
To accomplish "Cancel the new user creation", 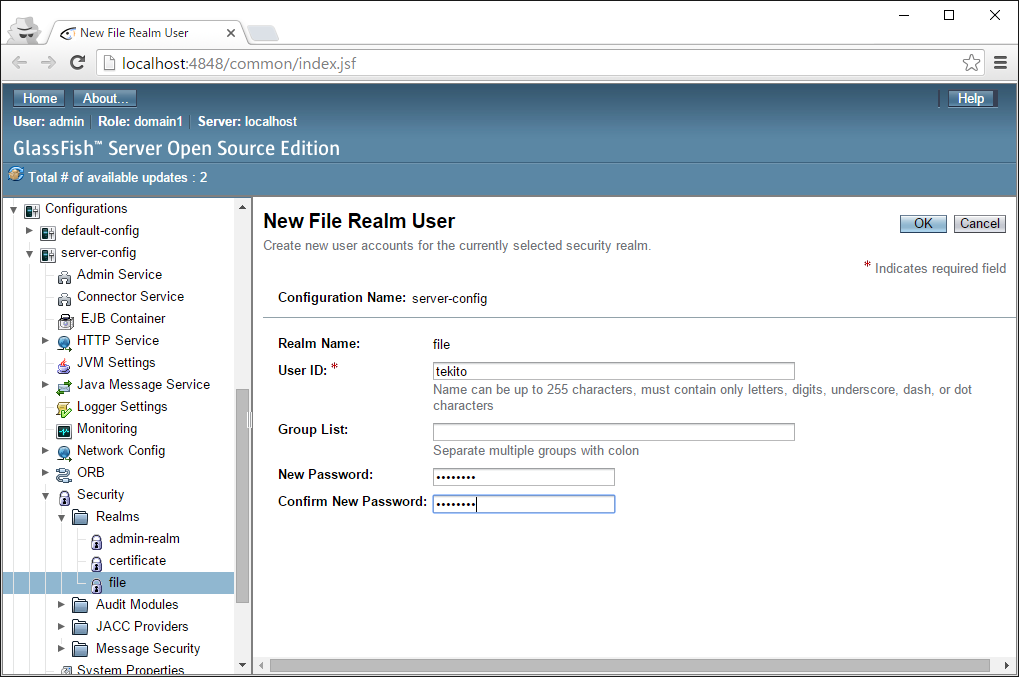I will (979, 224).
